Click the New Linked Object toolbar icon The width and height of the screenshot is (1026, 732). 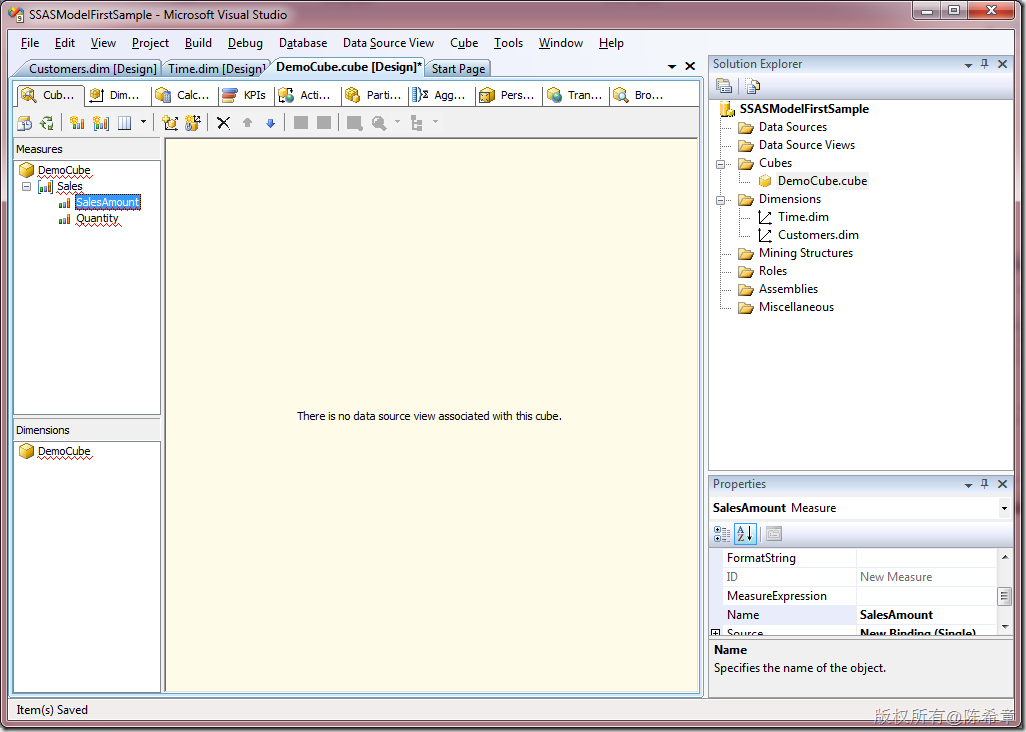tap(193, 123)
